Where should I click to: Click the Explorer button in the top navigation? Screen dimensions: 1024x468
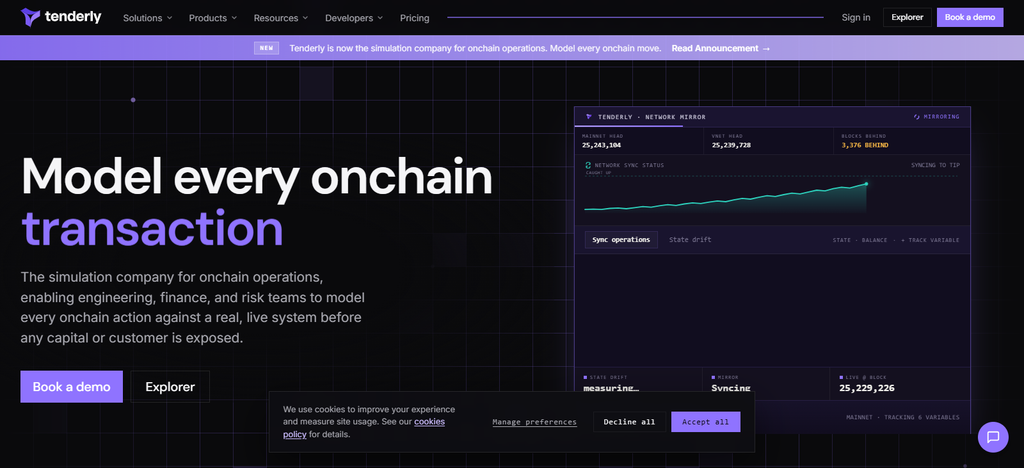click(x=907, y=18)
